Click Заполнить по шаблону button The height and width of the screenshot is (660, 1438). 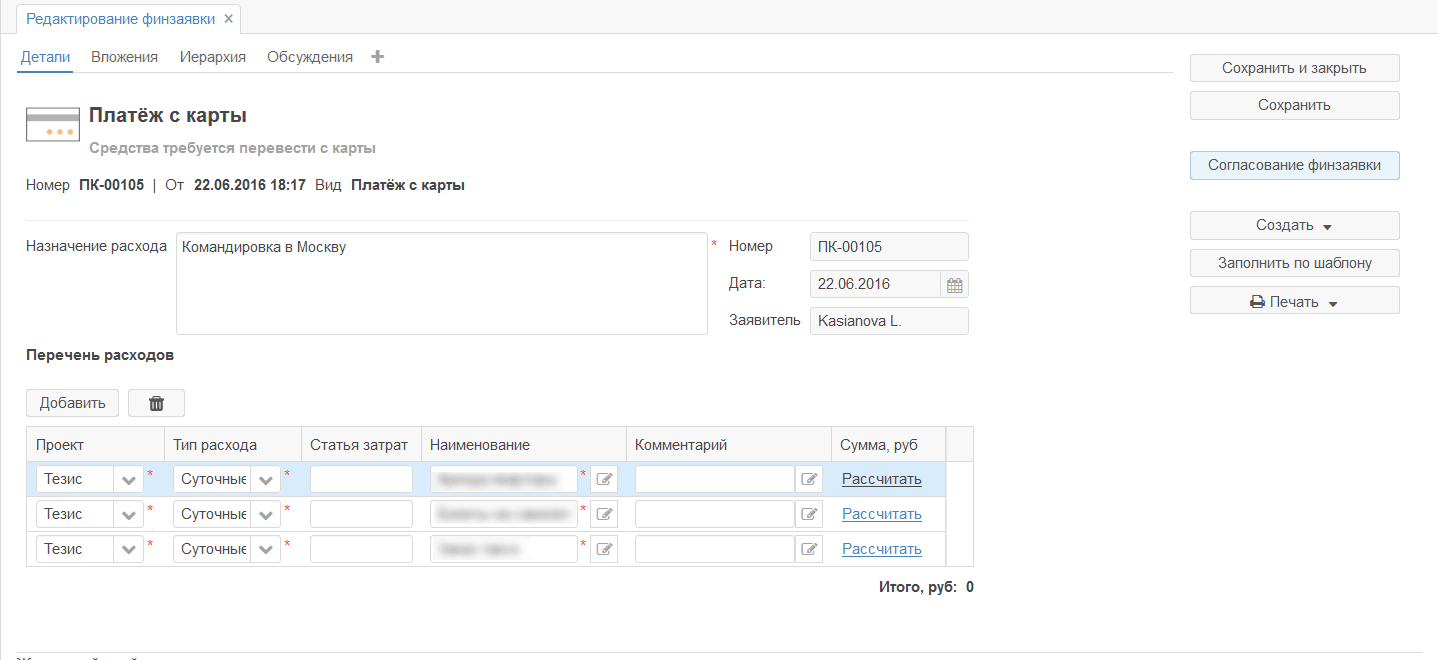1294,263
